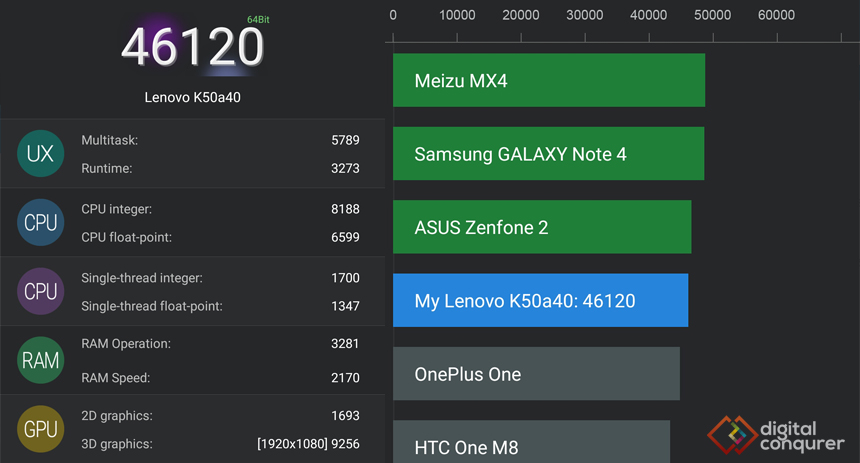This screenshot has width=860, height=463.
Task: Click the 64Bit badge
Action: click(258, 20)
